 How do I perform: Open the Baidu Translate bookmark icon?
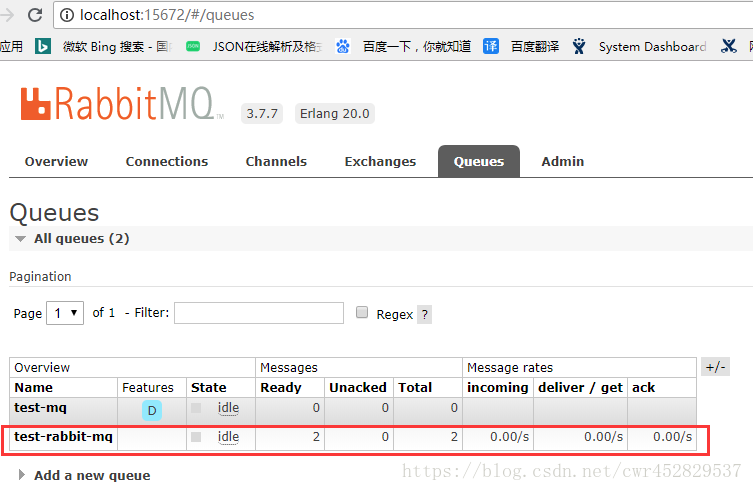pyautogui.click(x=490, y=46)
